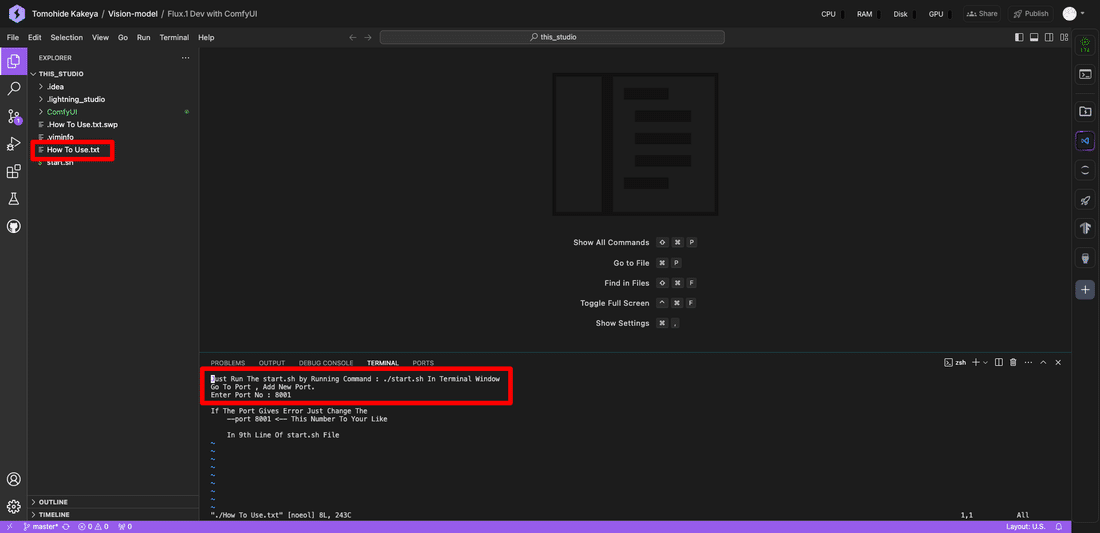Open the Drive folder app icon
1100x533 pixels.
(x=1085, y=111)
